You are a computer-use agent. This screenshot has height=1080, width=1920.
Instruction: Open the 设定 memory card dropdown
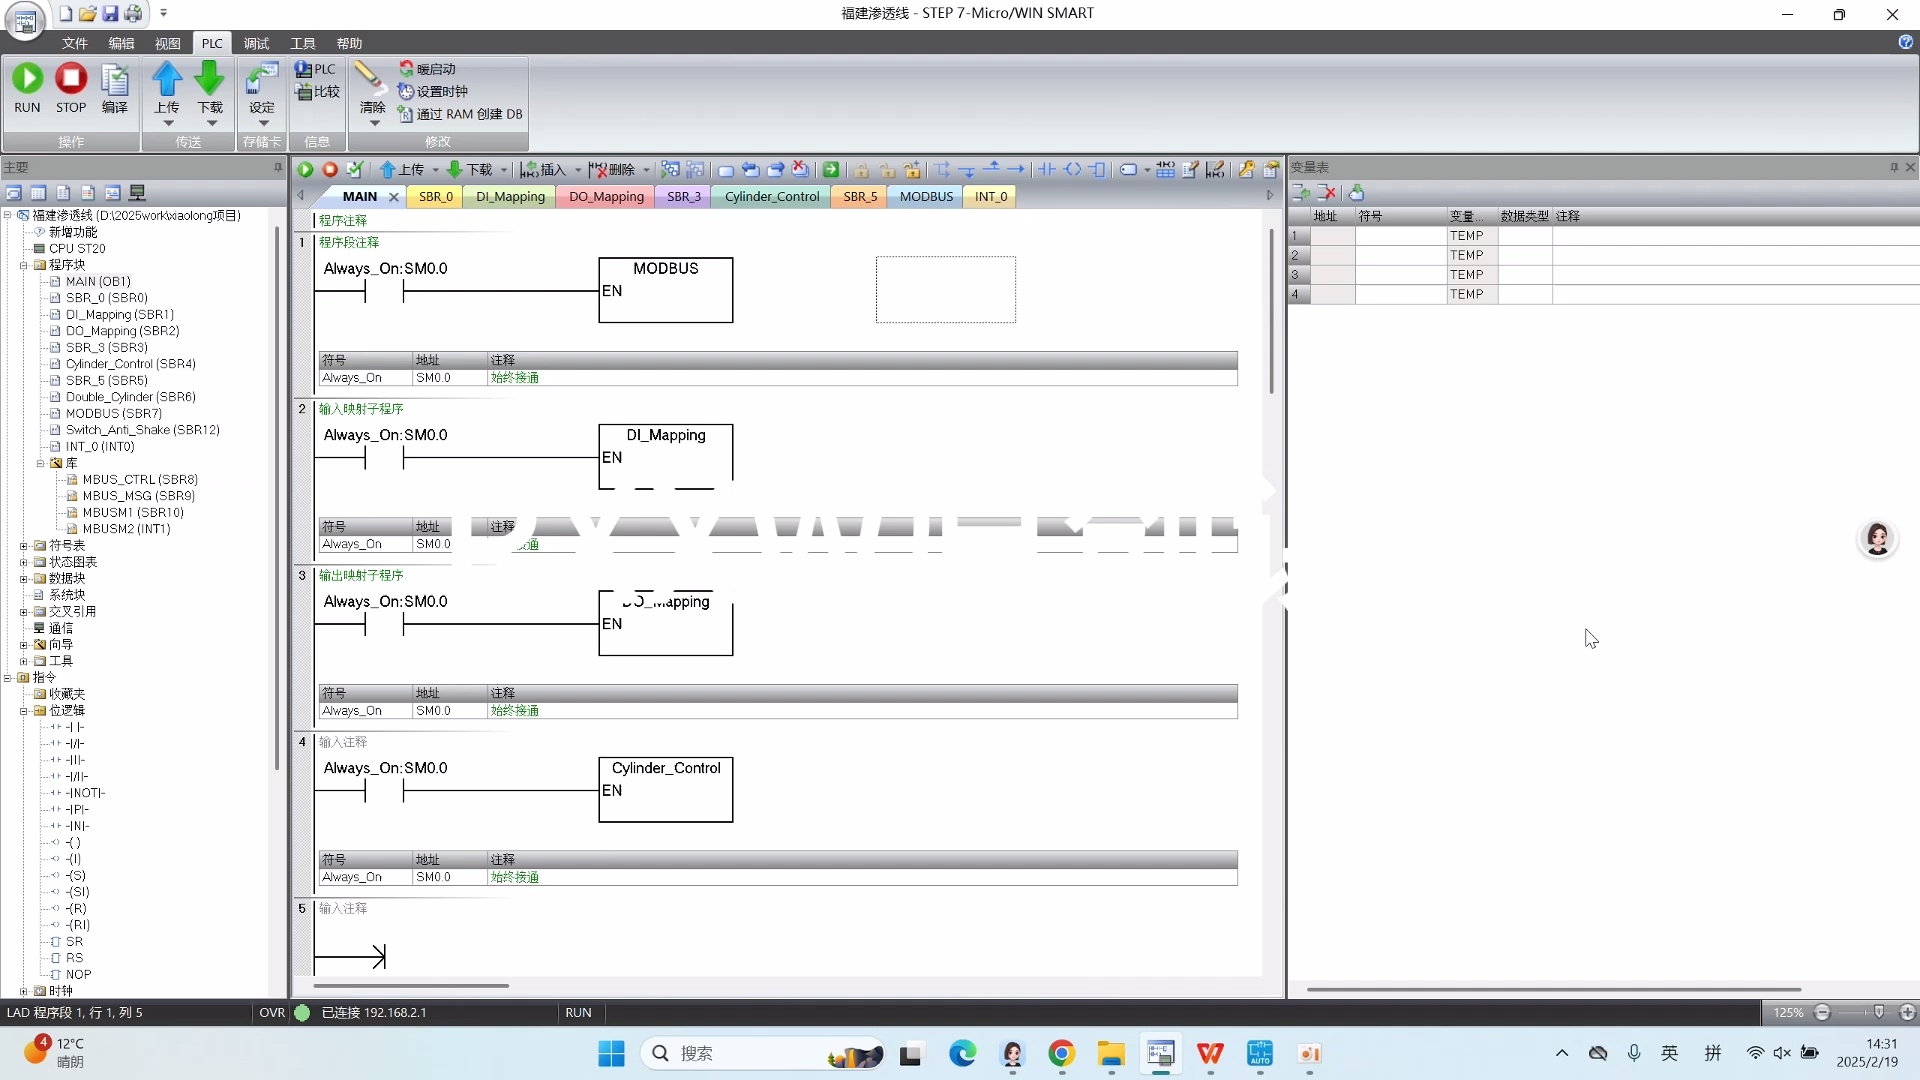click(262, 123)
